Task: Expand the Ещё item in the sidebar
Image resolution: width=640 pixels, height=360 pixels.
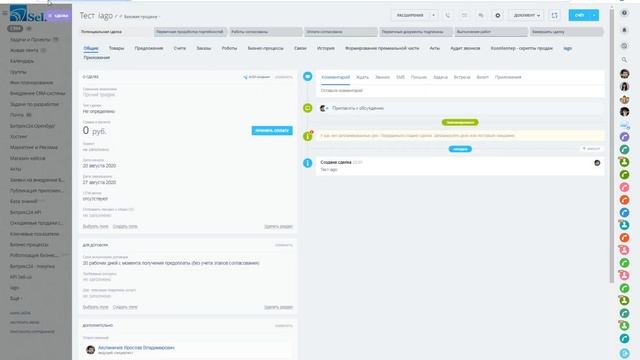Action: point(16,298)
